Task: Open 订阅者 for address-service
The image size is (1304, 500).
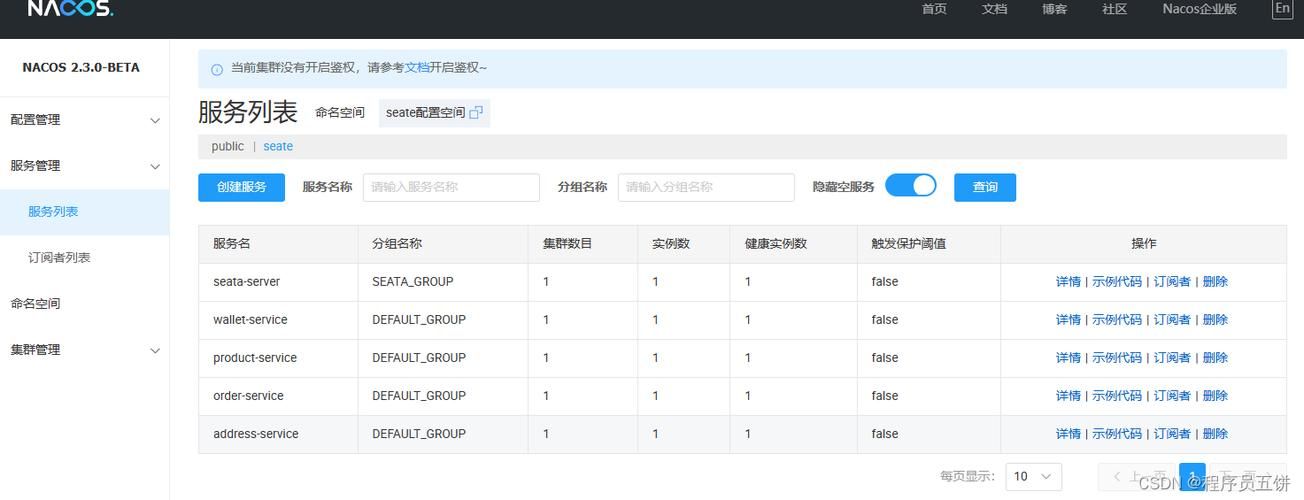Action: point(1172,434)
